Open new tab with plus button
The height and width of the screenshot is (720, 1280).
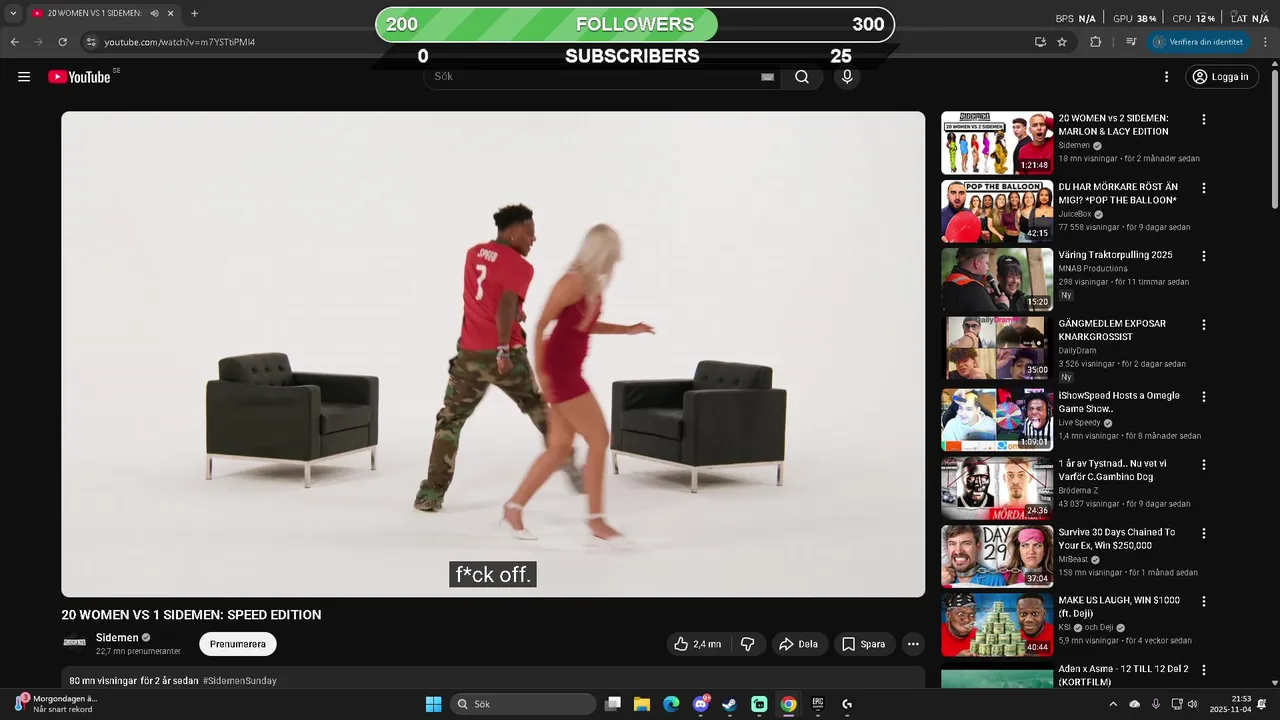coord(194,13)
